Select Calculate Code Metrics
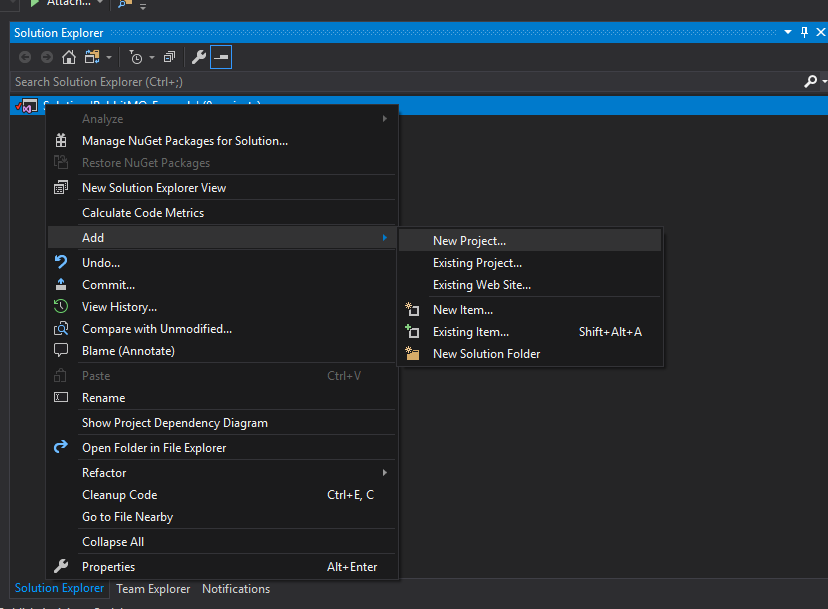Viewport: 828px width, 609px height. click(146, 212)
